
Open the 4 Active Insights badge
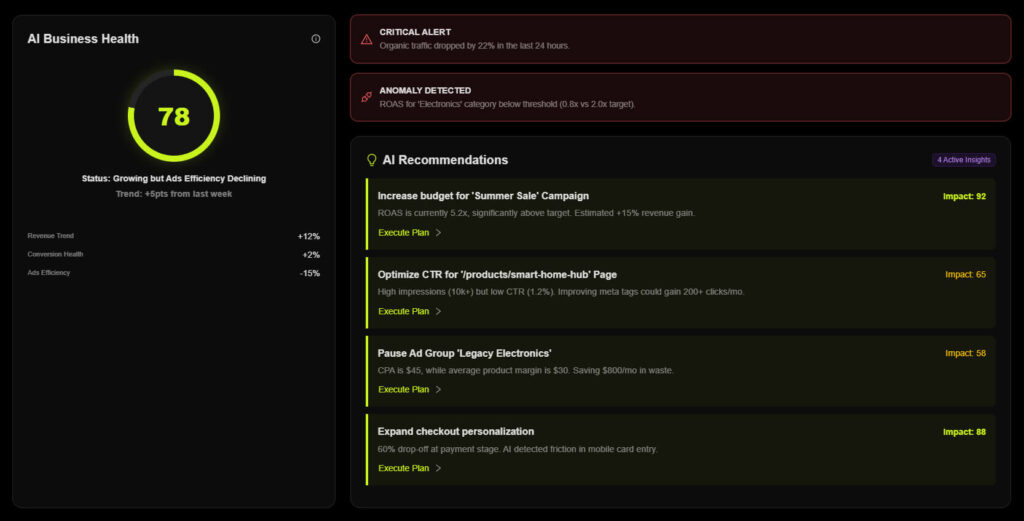(x=964, y=160)
